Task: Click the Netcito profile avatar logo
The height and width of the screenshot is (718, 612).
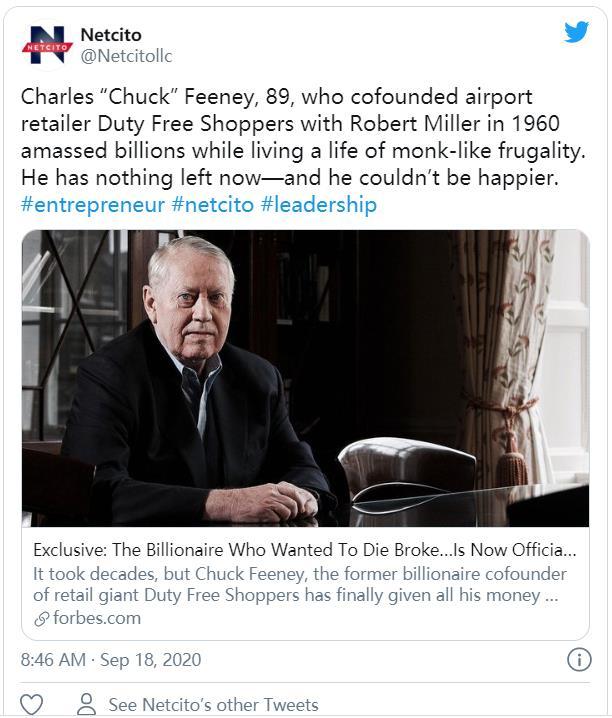Action: [47, 45]
